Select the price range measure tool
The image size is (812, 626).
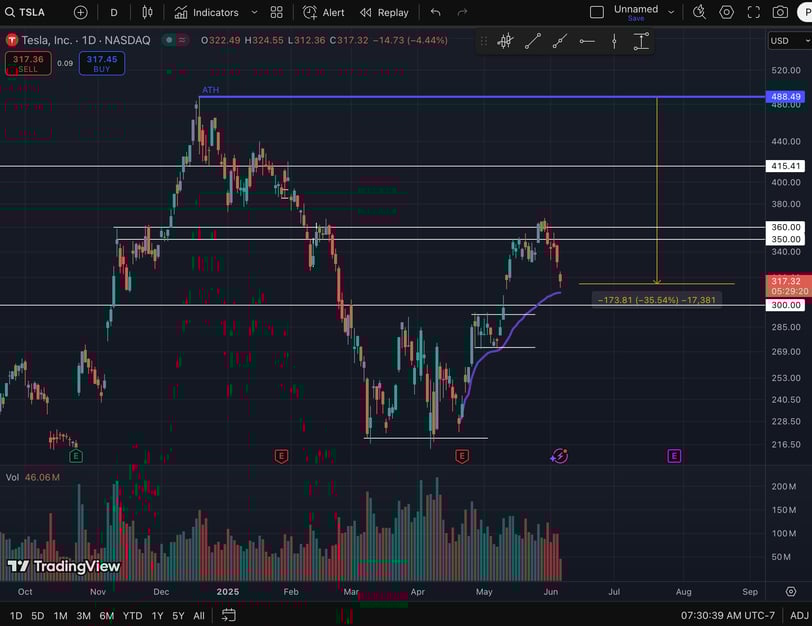coord(641,41)
